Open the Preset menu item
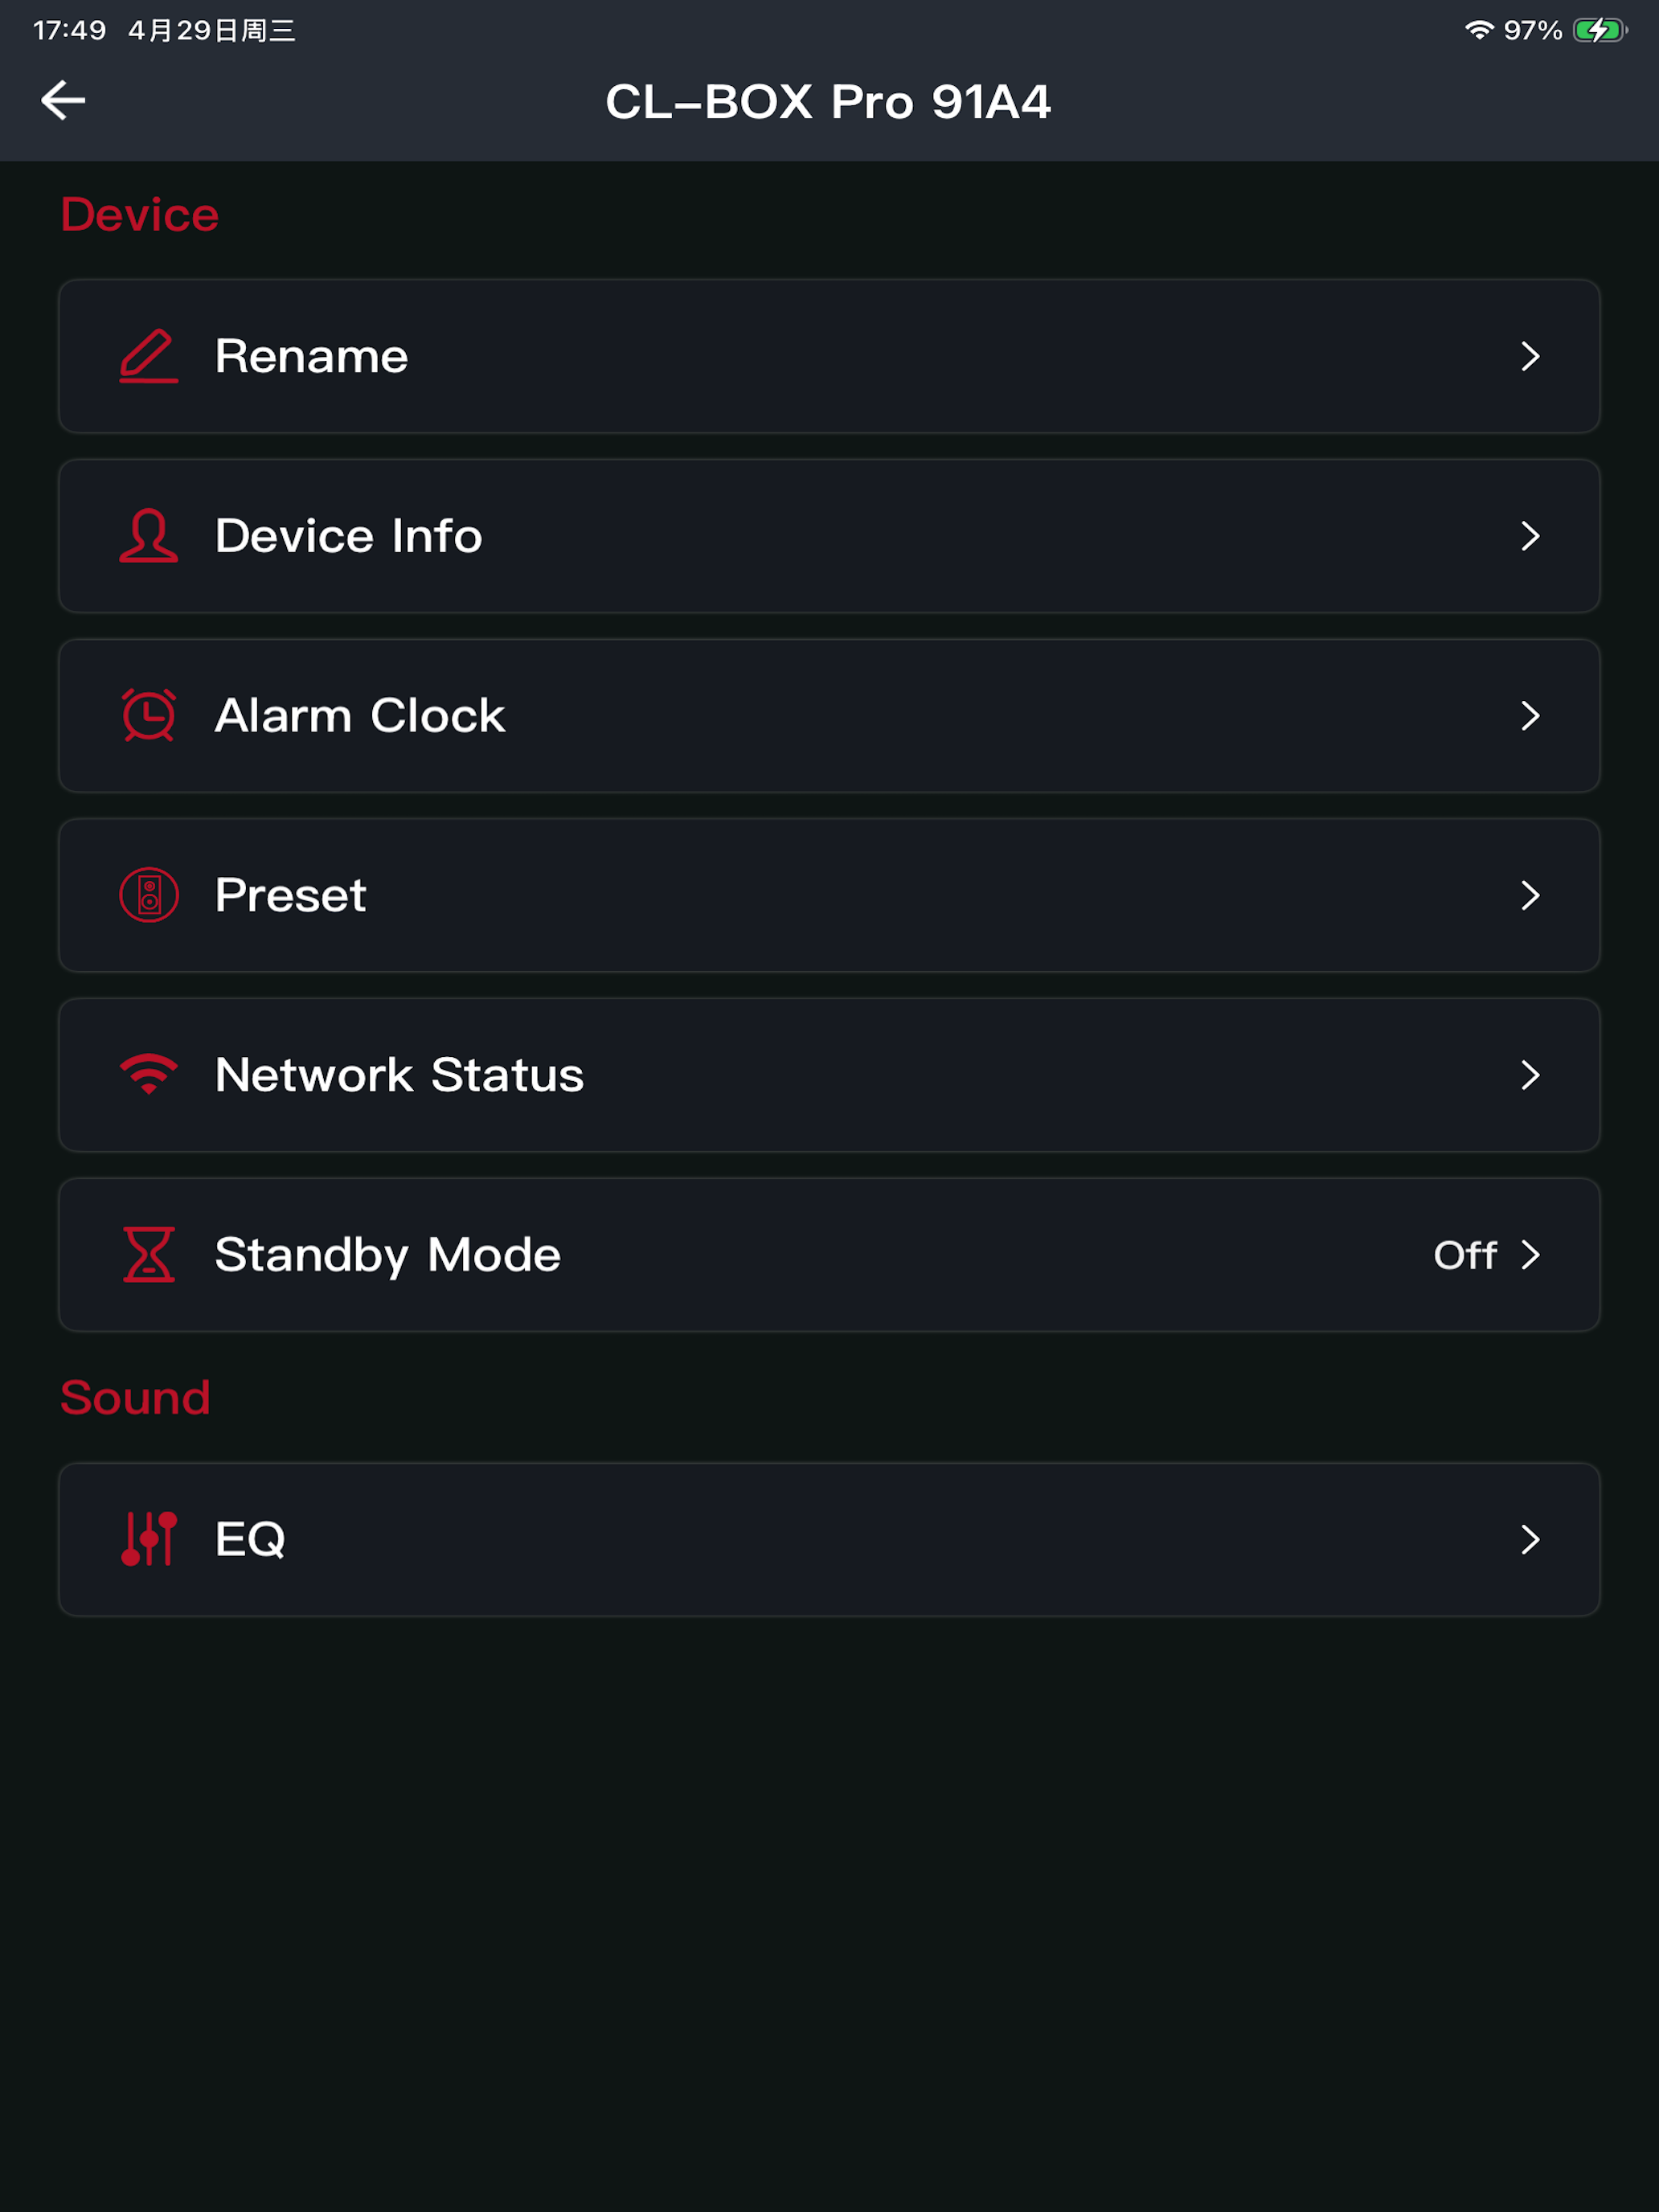This screenshot has width=1659, height=2212. pyautogui.click(x=829, y=895)
